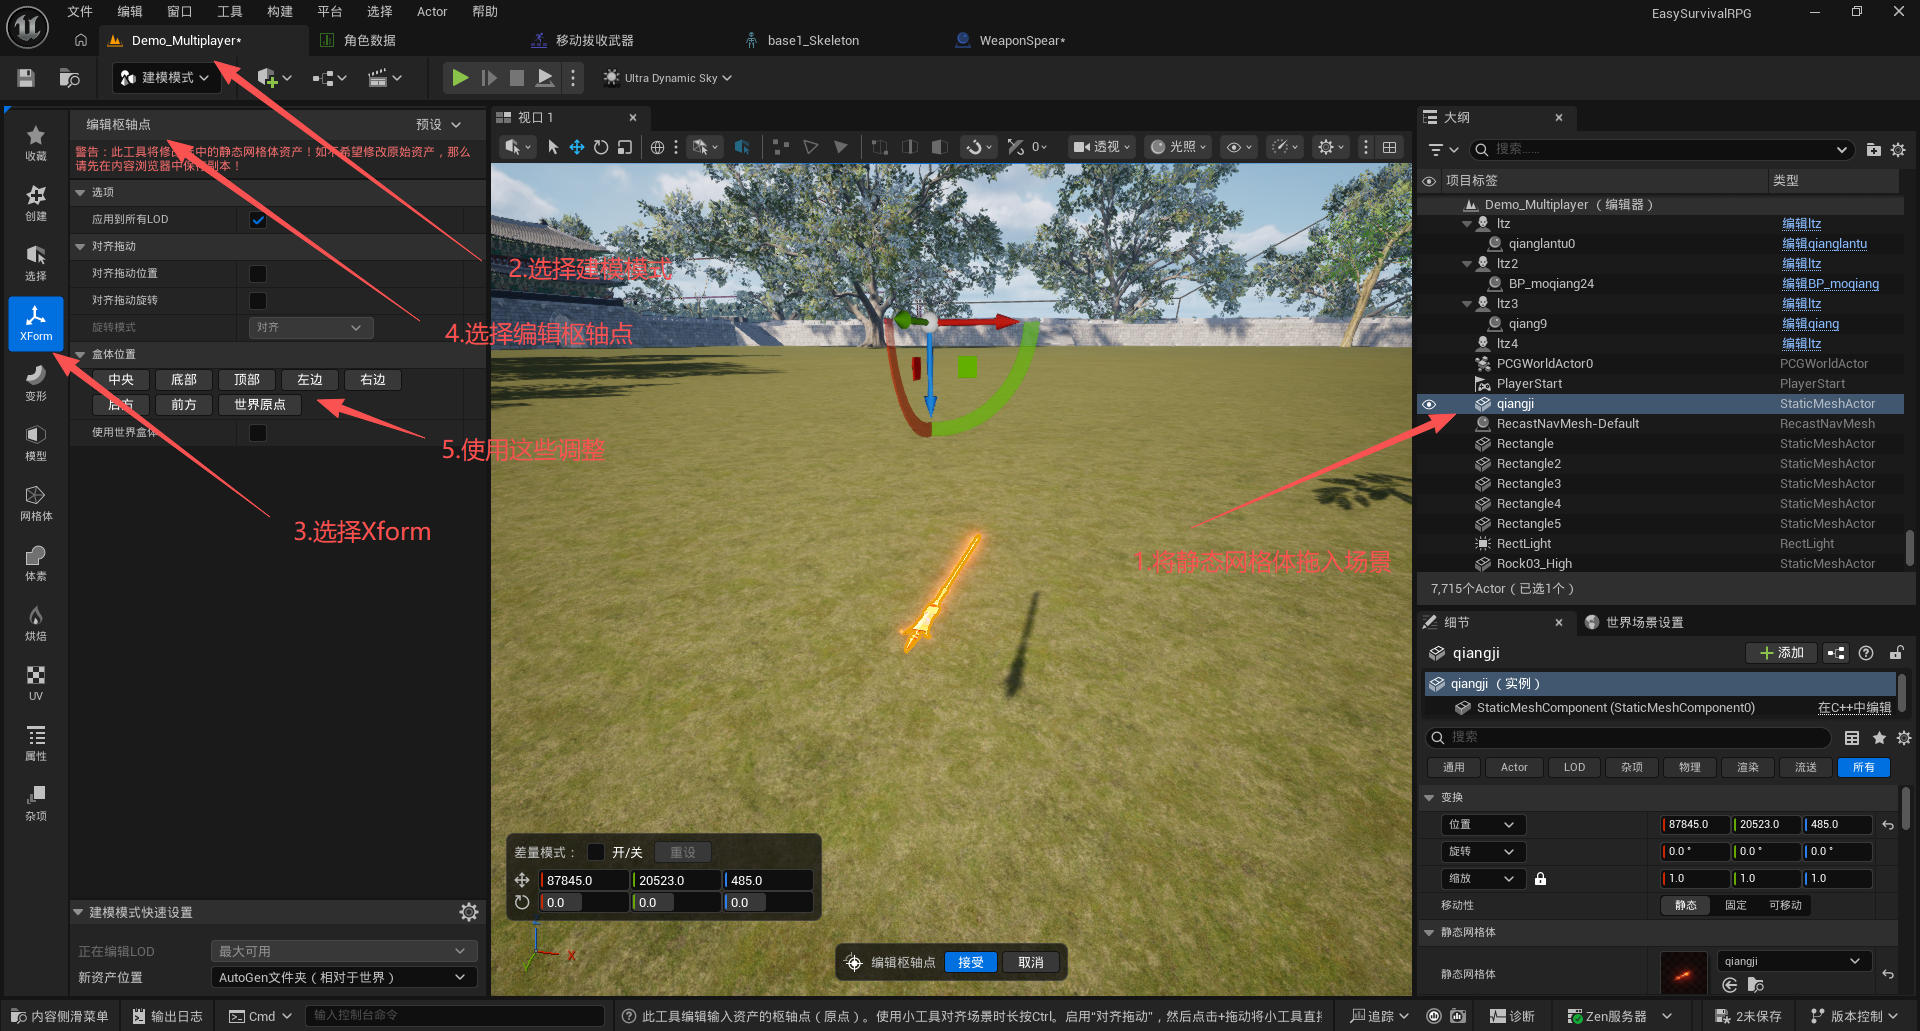
Task: Set mobility to 固定
Action: [1736, 906]
